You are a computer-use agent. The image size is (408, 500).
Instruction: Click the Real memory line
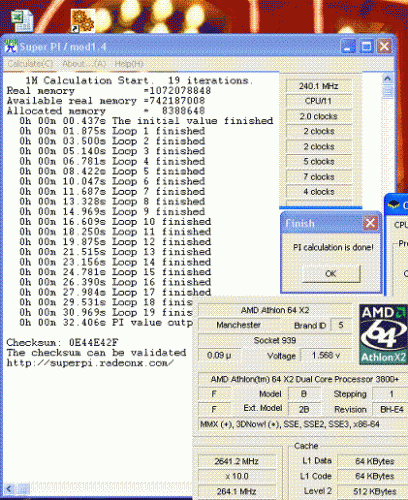tap(109, 91)
